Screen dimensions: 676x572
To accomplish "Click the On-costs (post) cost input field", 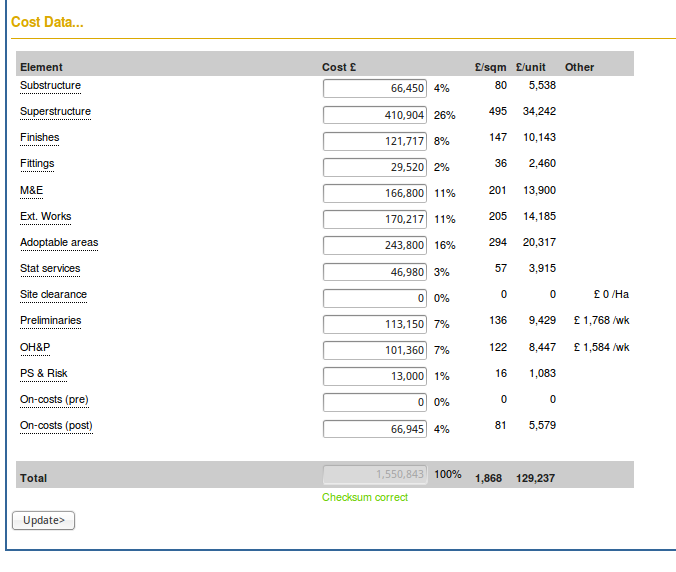I will tap(375, 429).
